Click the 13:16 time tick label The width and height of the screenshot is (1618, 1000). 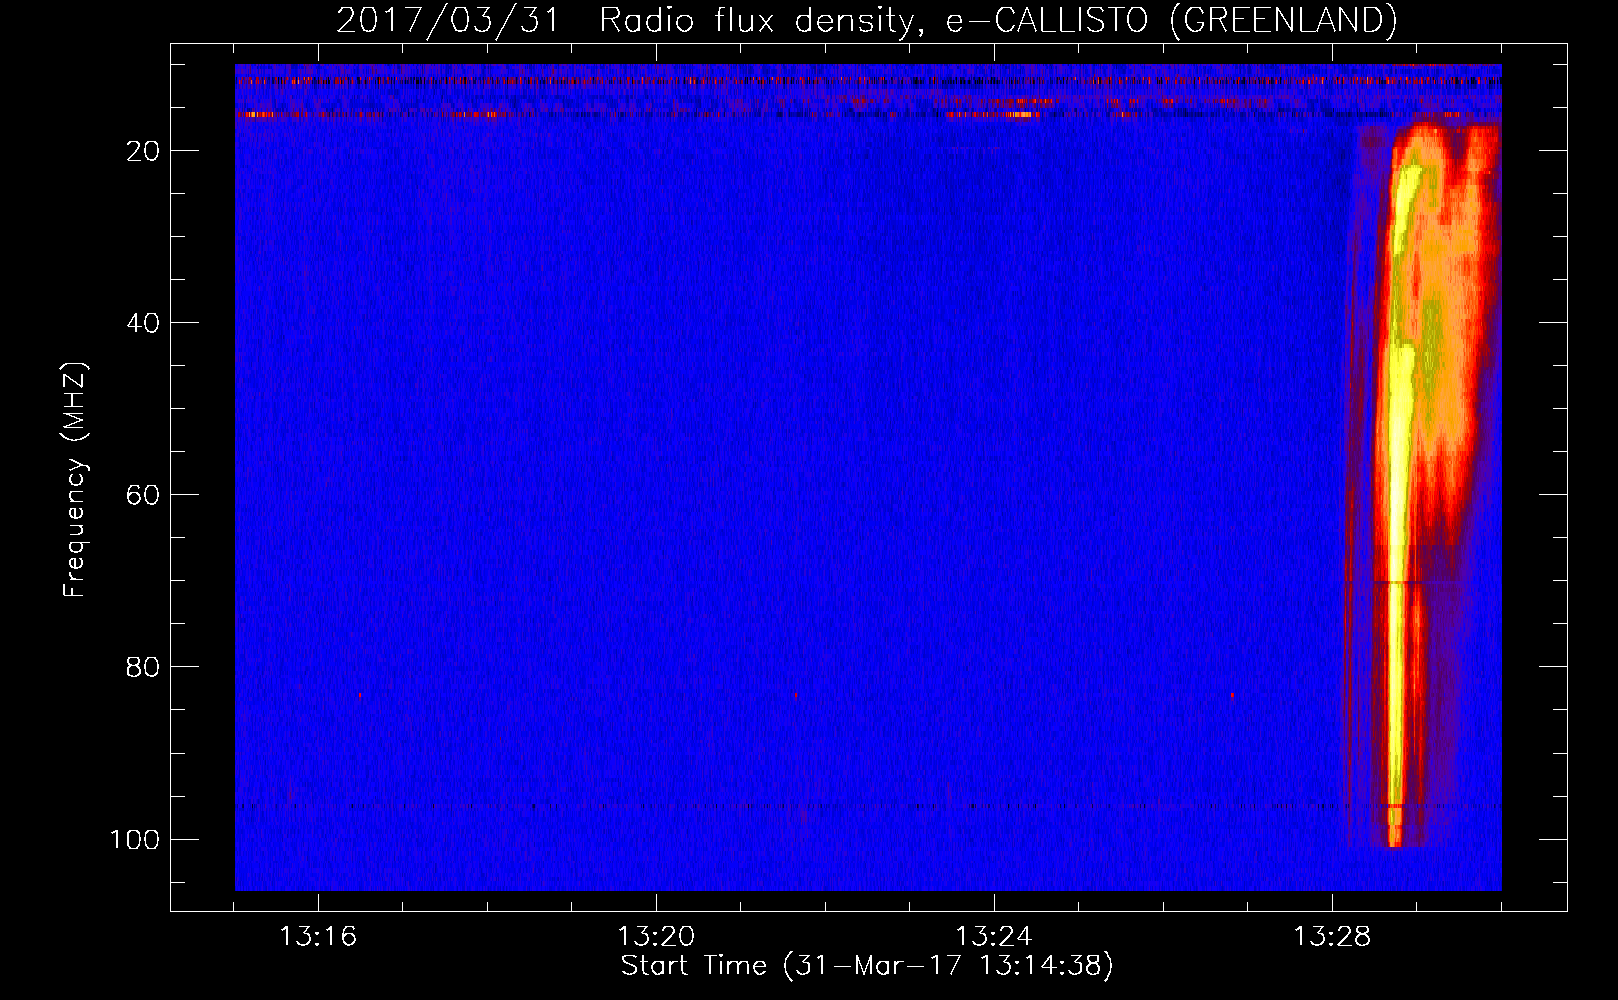click(x=318, y=937)
